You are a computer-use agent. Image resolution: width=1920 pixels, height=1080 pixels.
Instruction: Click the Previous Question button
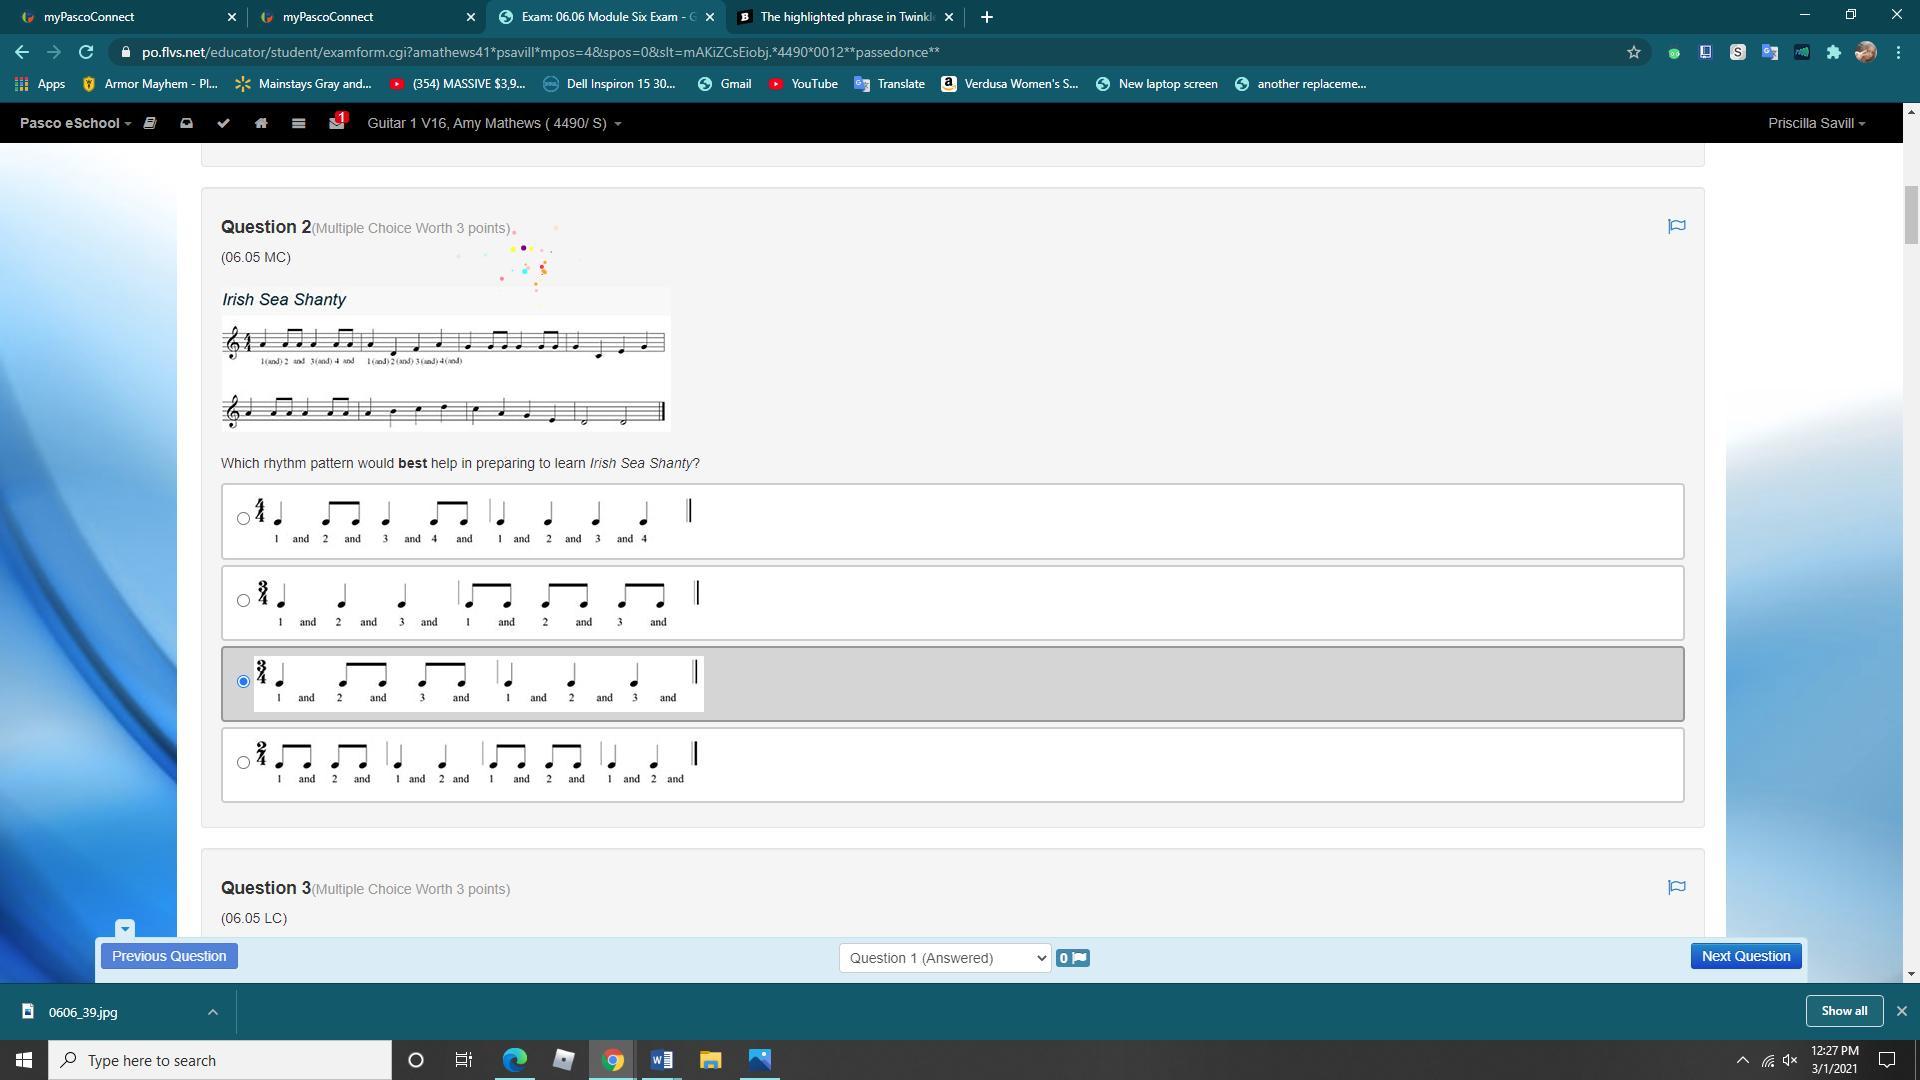169,956
